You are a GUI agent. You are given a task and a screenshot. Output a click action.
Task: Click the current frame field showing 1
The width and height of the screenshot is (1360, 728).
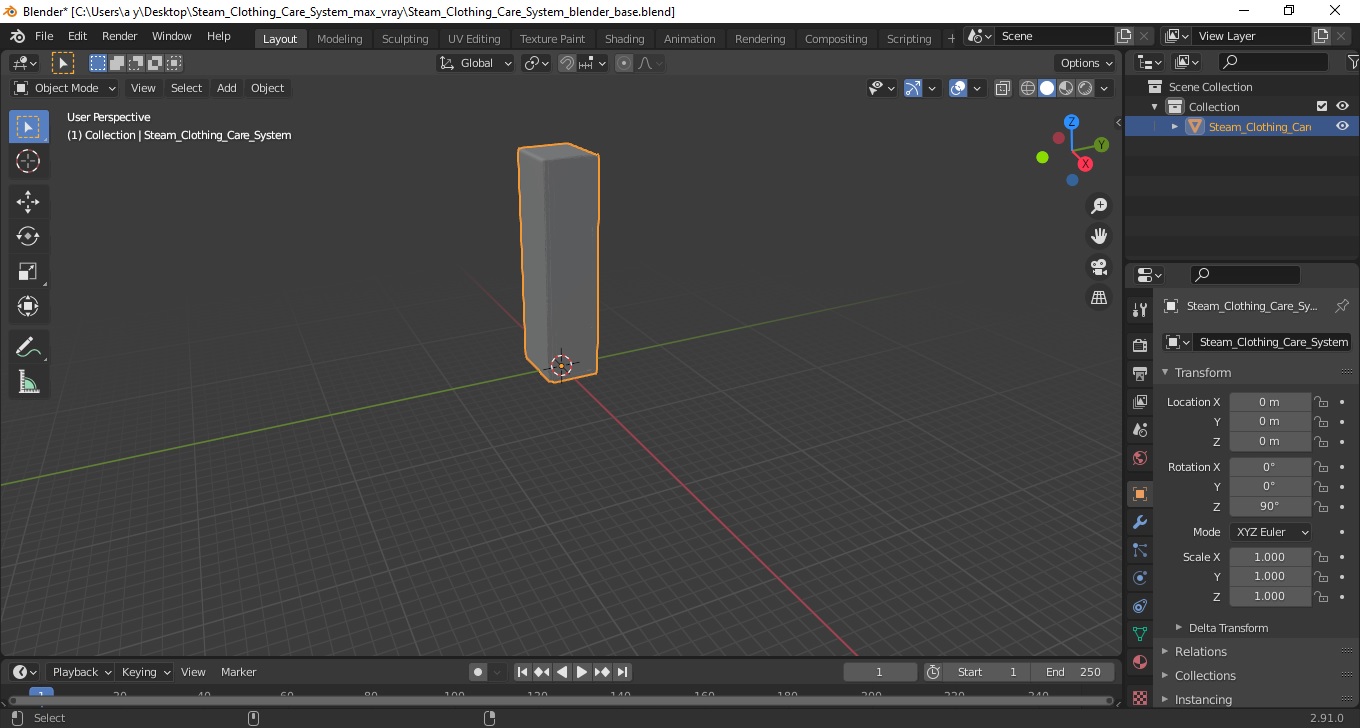pyautogui.click(x=880, y=672)
